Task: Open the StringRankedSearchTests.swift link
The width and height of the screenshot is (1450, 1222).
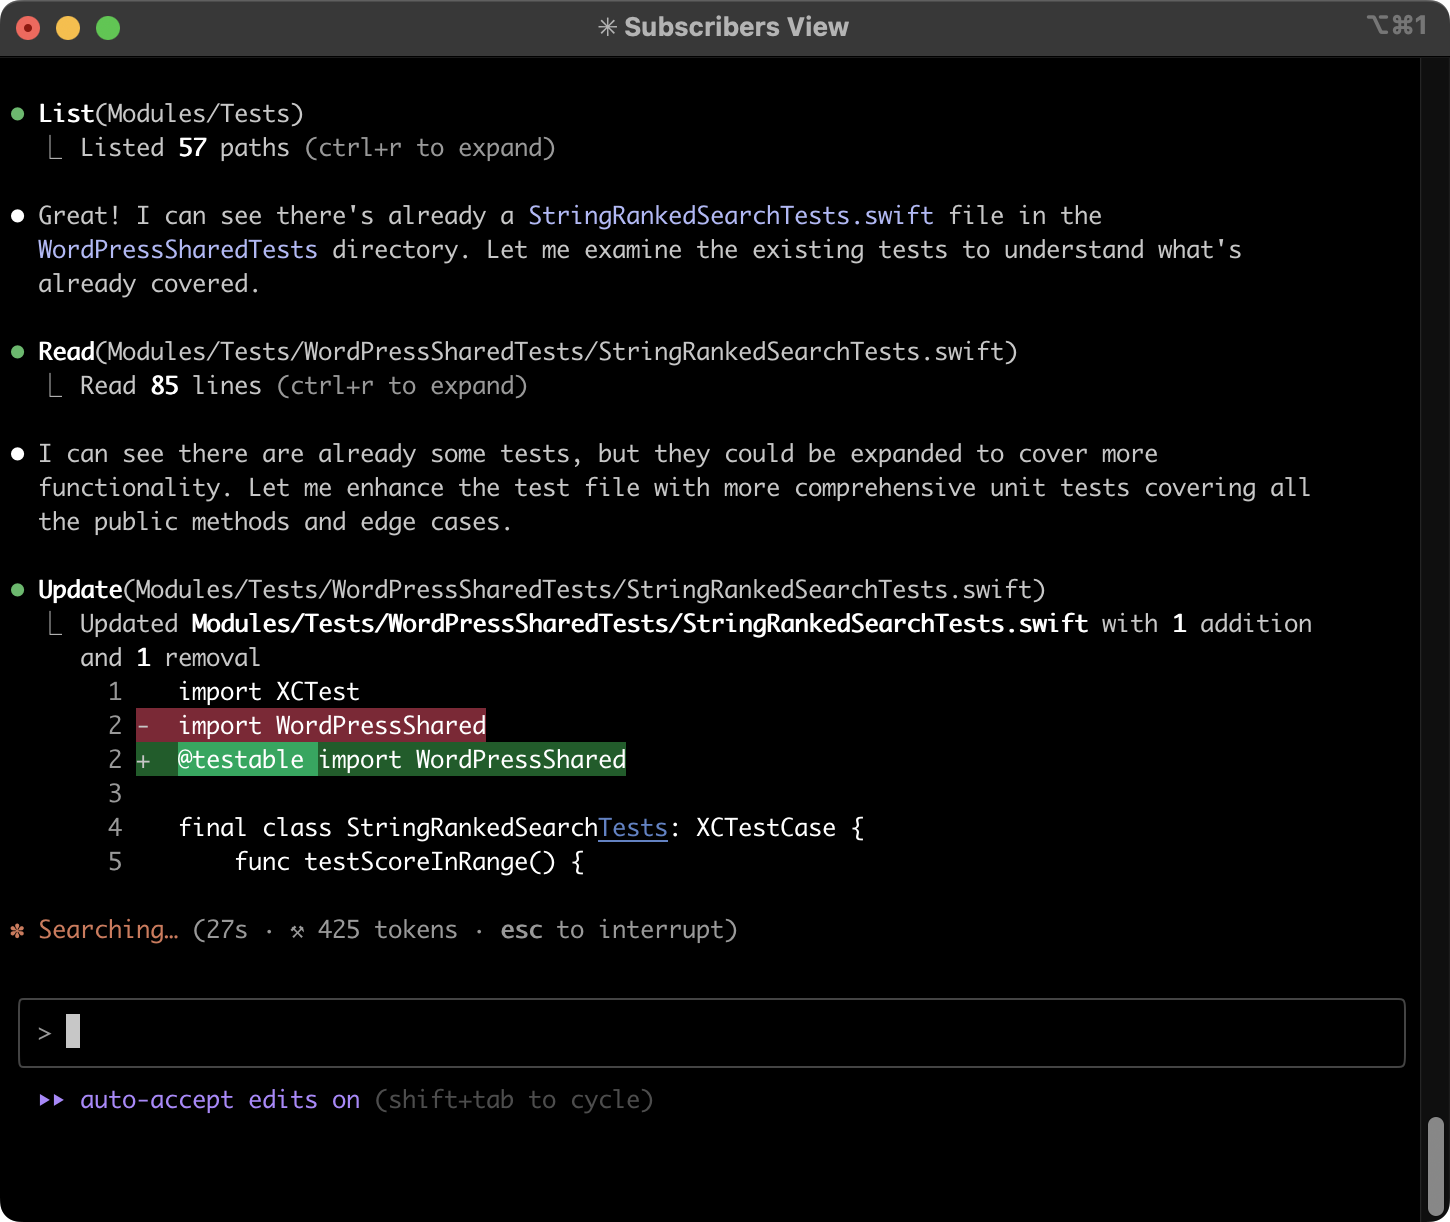Action: coord(730,215)
